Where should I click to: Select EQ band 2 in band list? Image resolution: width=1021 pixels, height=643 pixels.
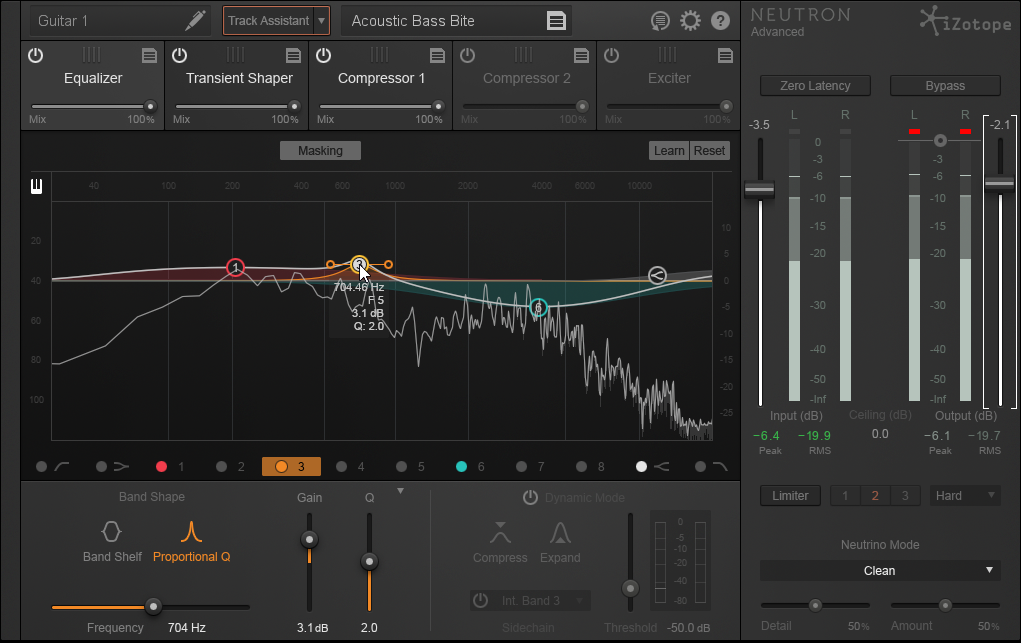tap(230, 466)
